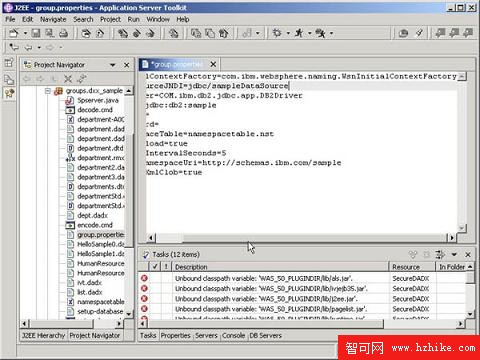The image size is (480, 360).
Task: Open the External Tools dropdown arrow
Action: point(331,33)
